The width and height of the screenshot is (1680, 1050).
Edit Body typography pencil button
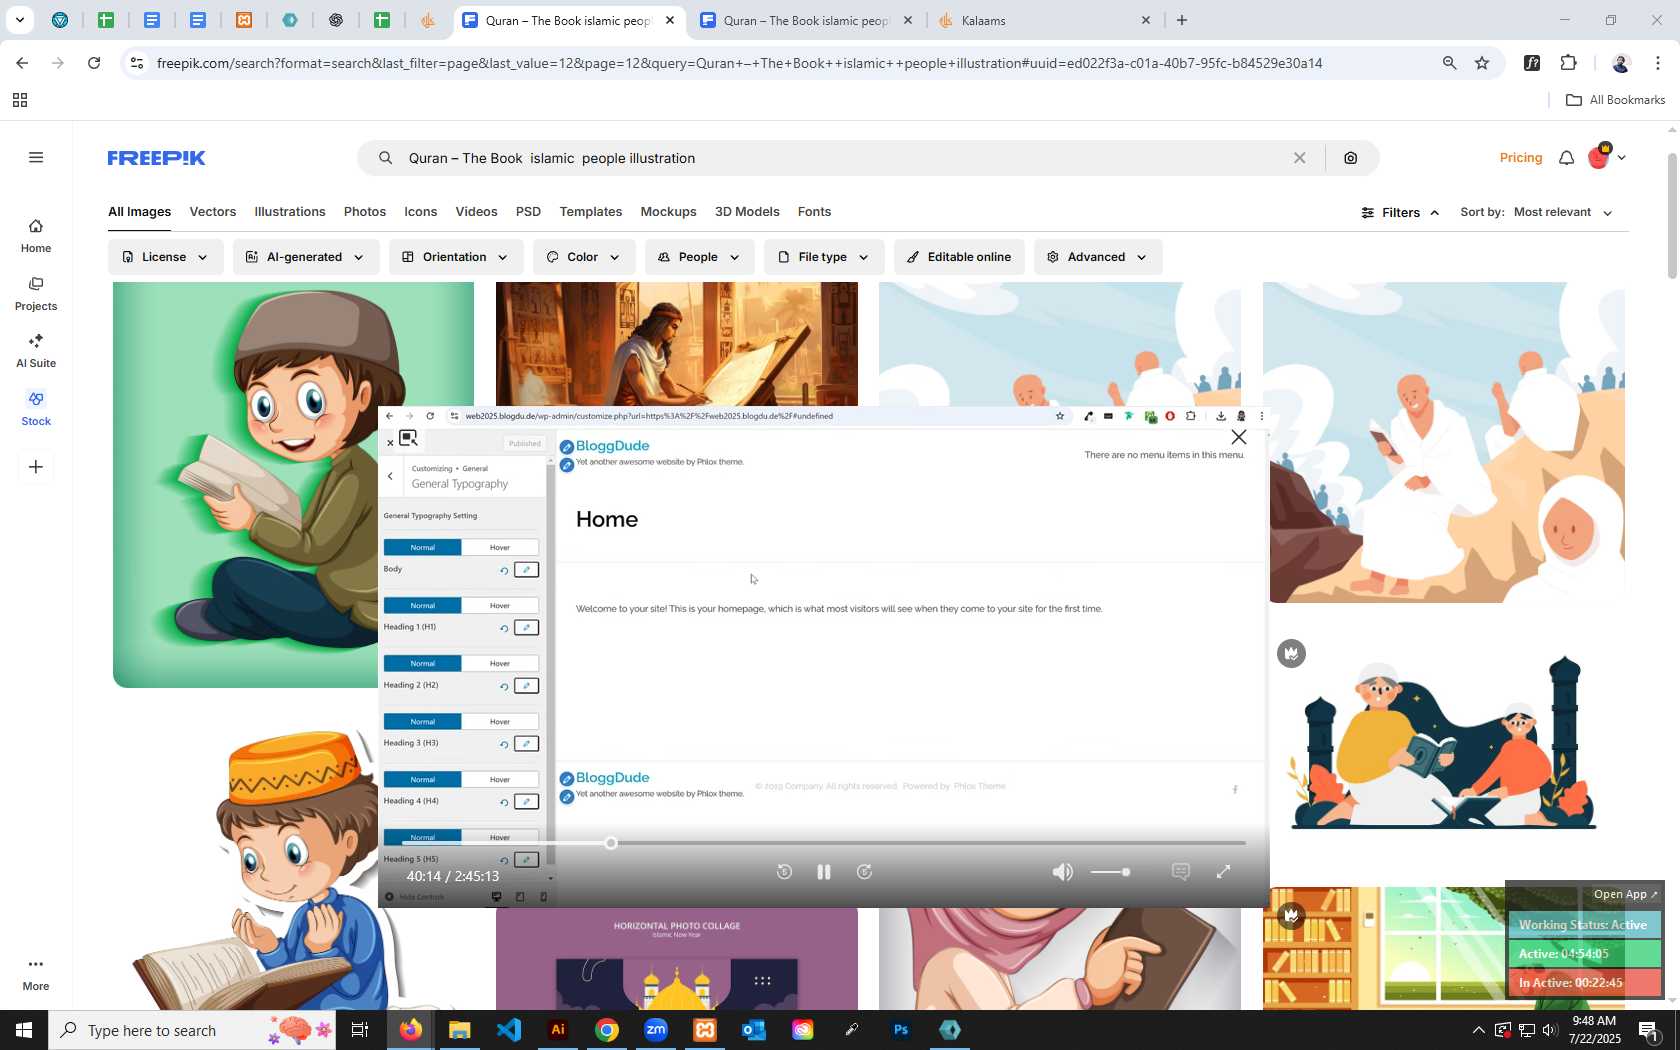tap(526, 570)
